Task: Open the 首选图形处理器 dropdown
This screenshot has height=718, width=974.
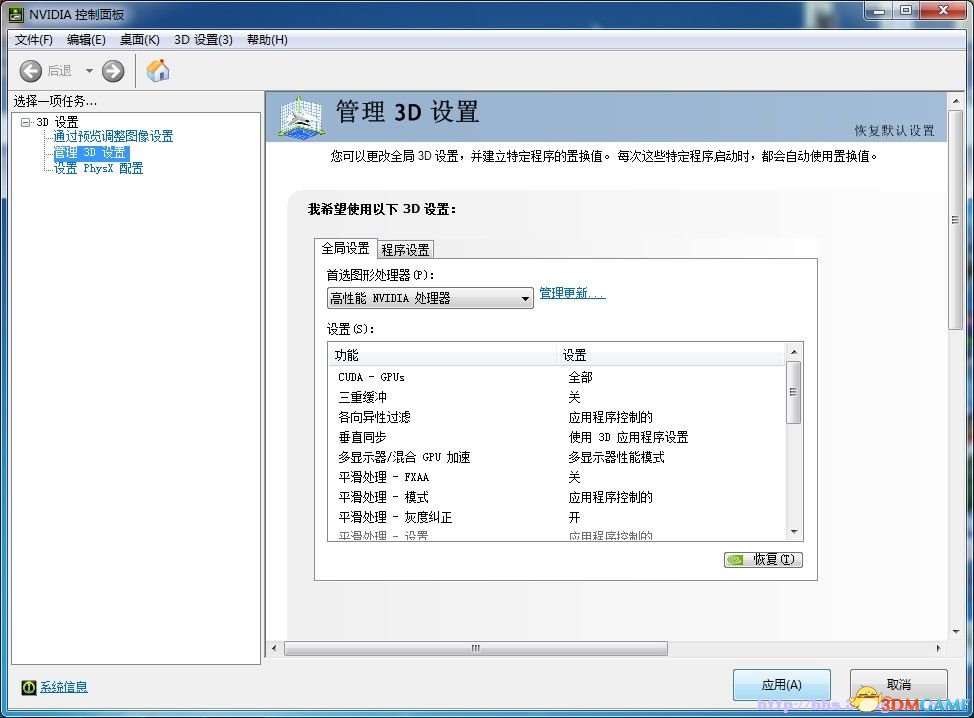Action: [x=430, y=298]
